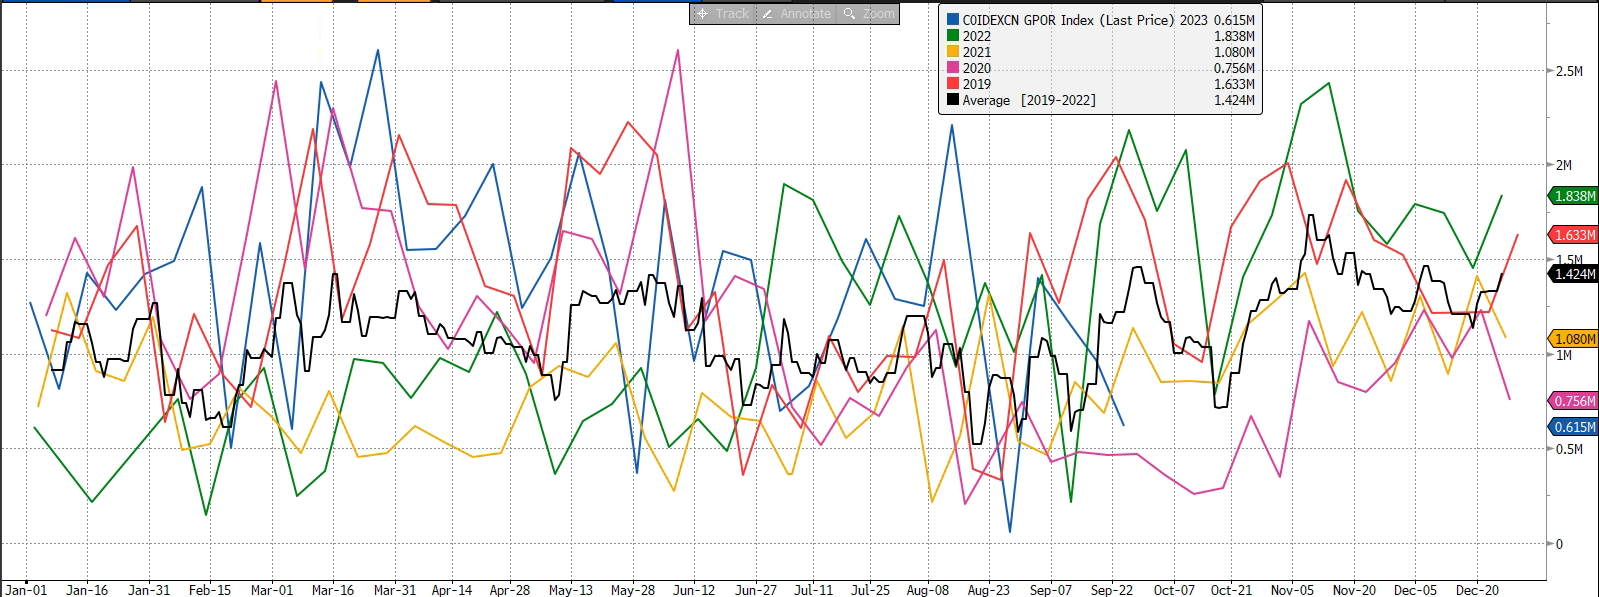Click the Jan-01 date label
Viewport: 1599px width, 597px height.
26,590
